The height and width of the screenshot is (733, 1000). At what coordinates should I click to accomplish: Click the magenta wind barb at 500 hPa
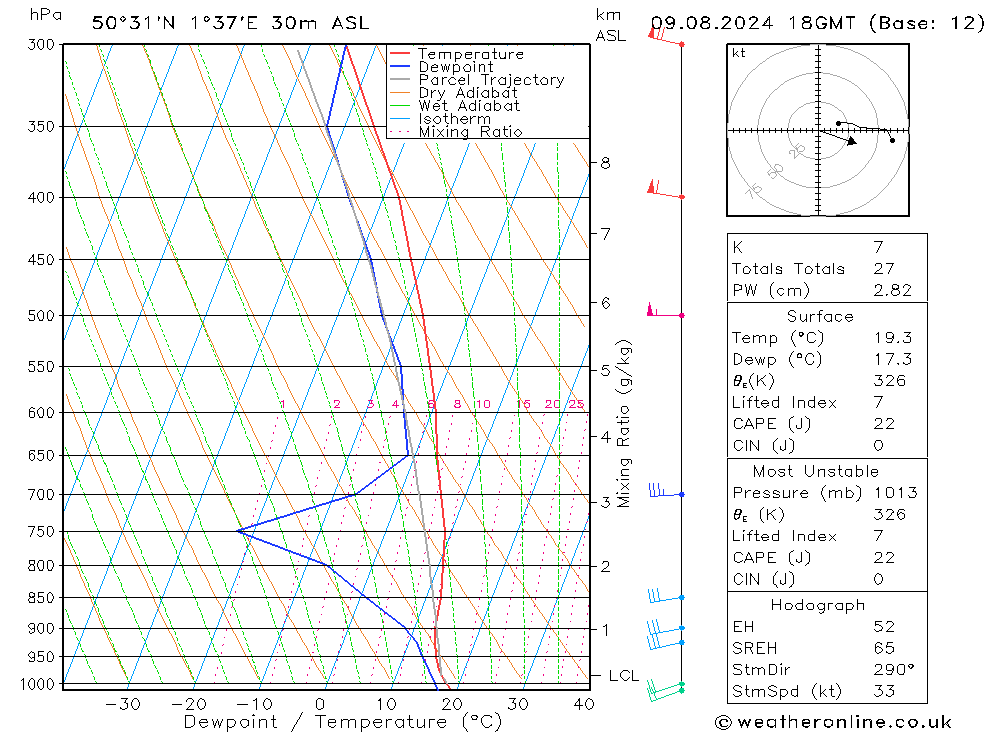(666, 310)
